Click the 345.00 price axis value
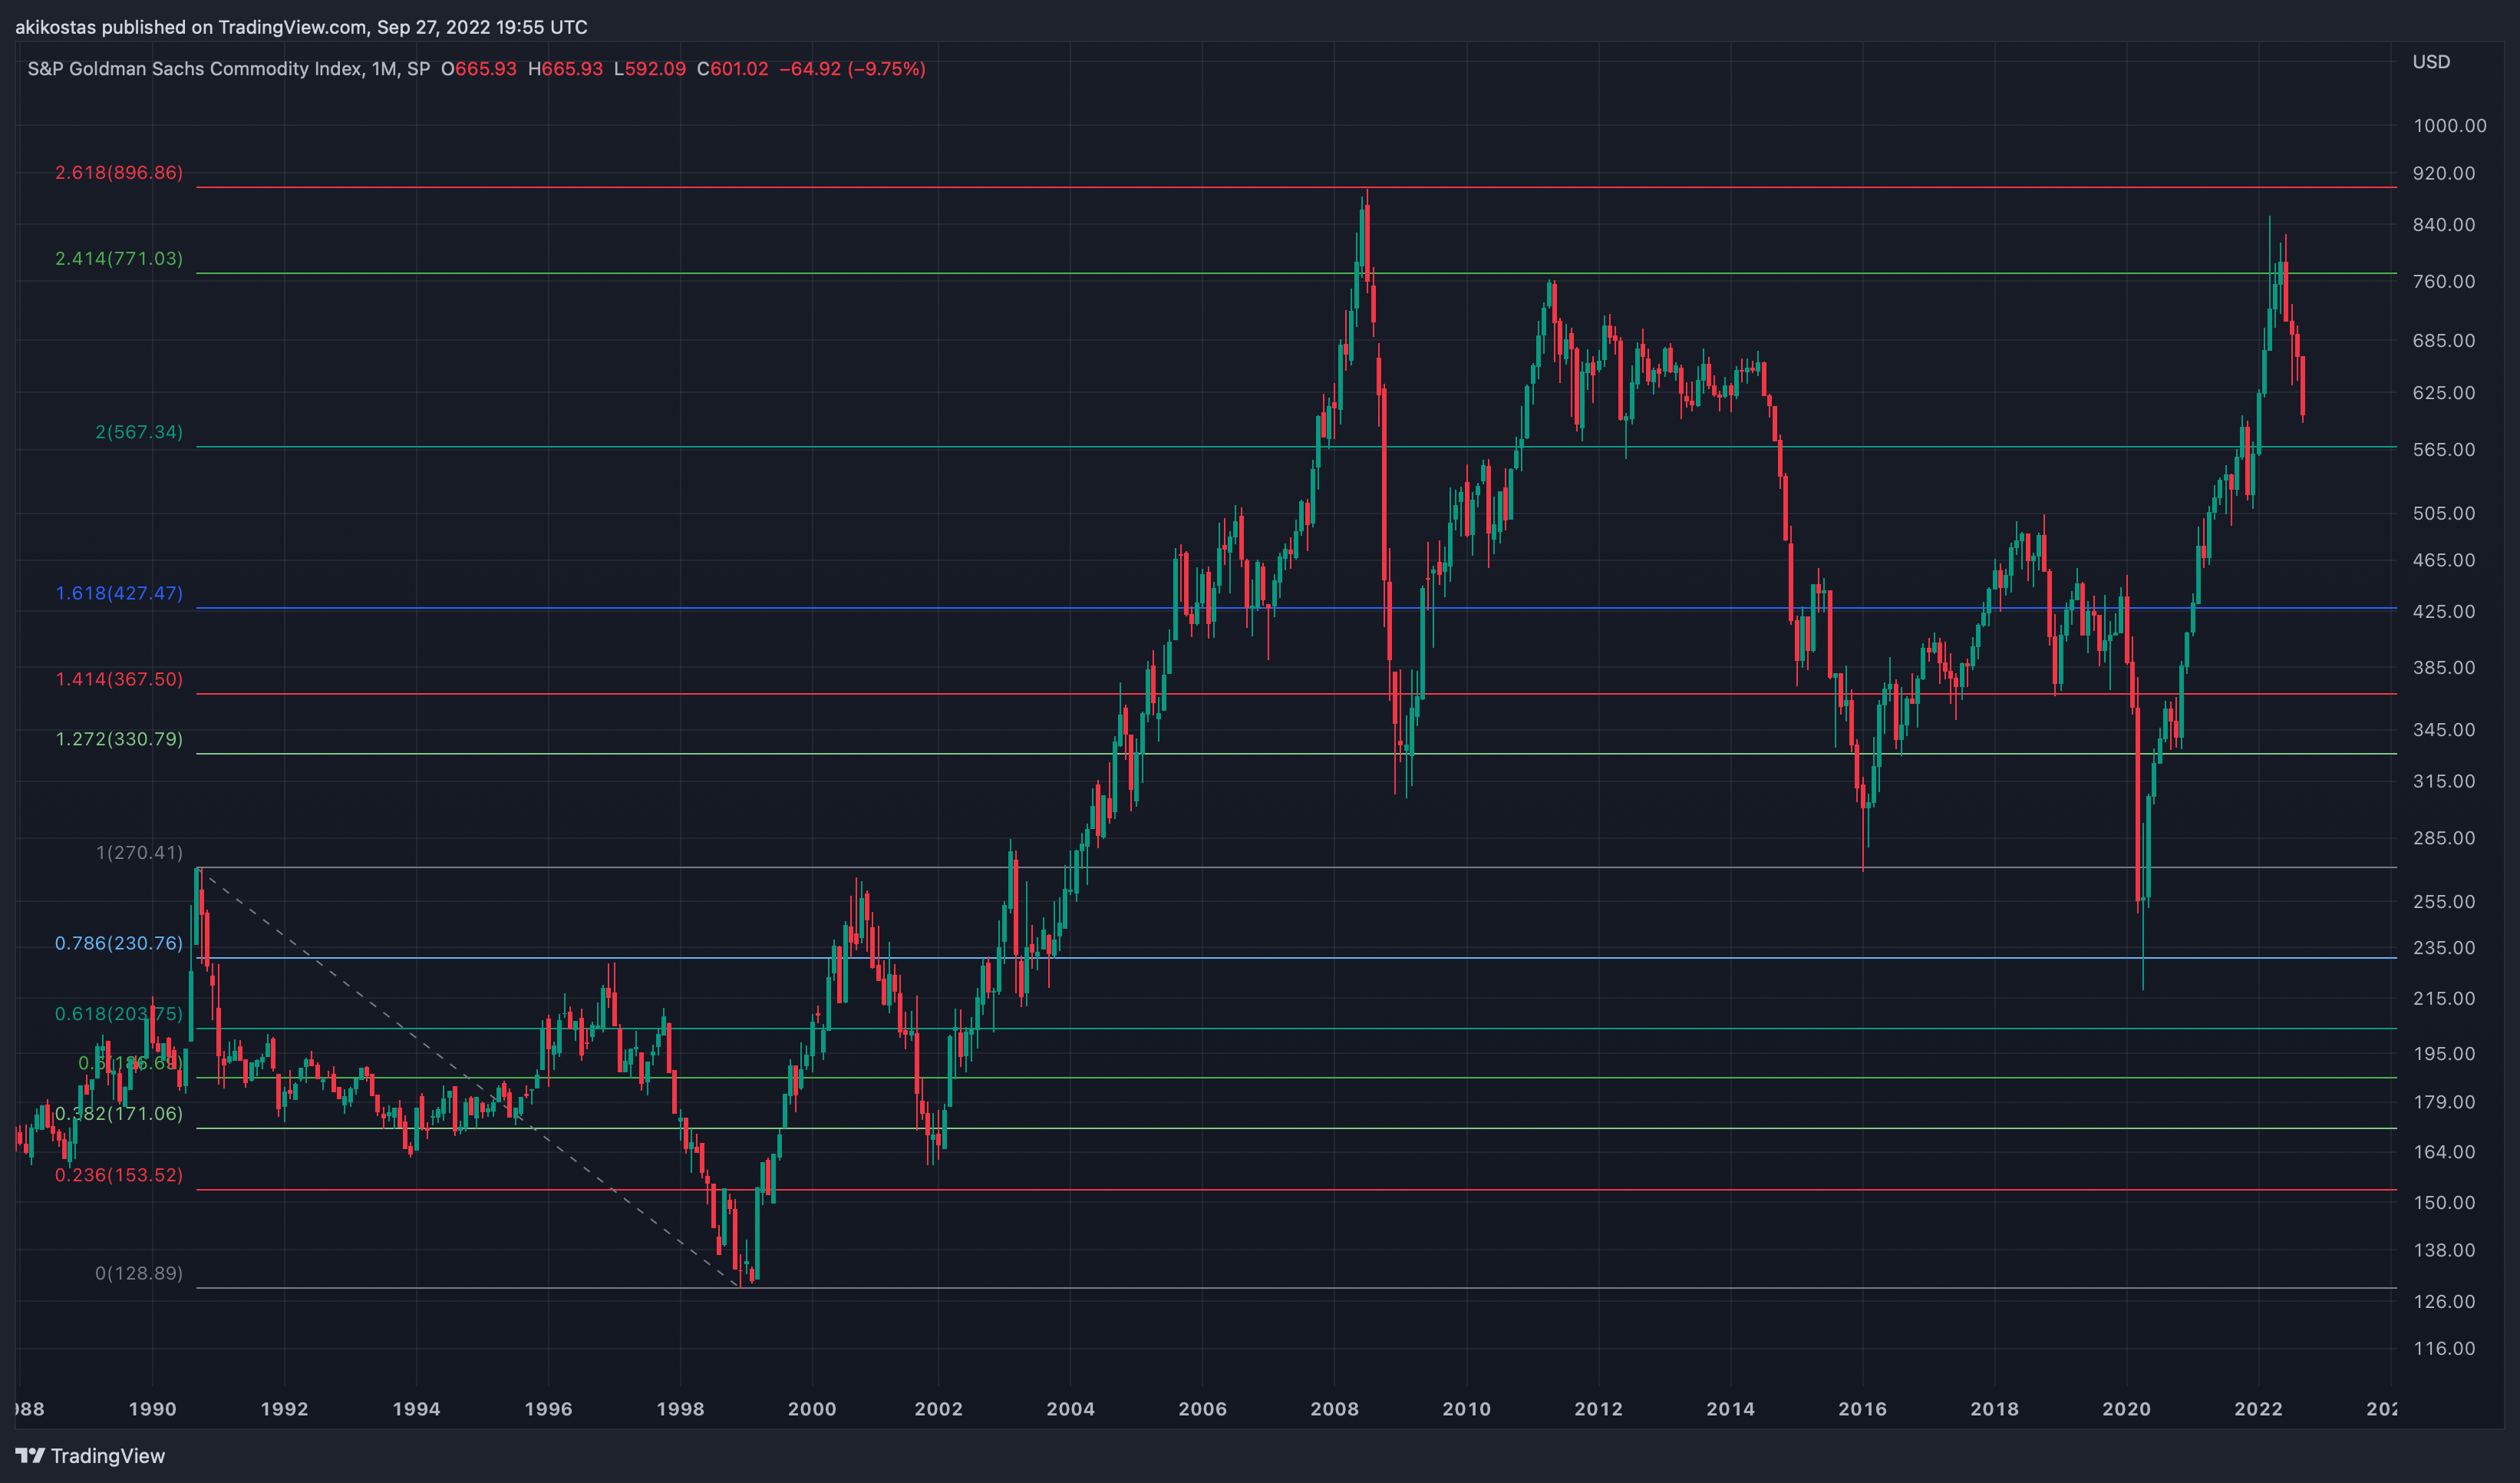Image resolution: width=2520 pixels, height=1483 pixels. [x=2444, y=730]
